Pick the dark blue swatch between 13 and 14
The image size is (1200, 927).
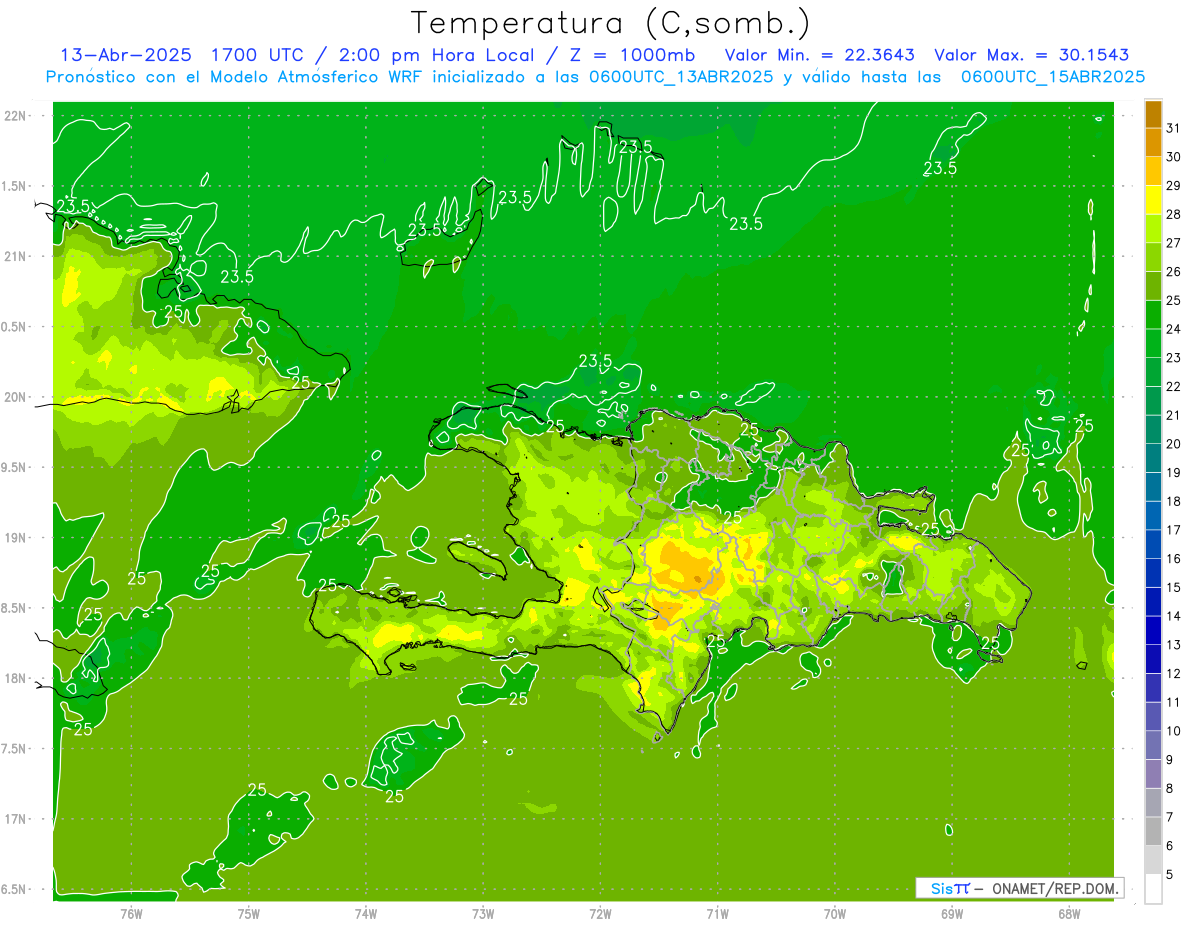pyautogui.click(x=1153, y=630)
